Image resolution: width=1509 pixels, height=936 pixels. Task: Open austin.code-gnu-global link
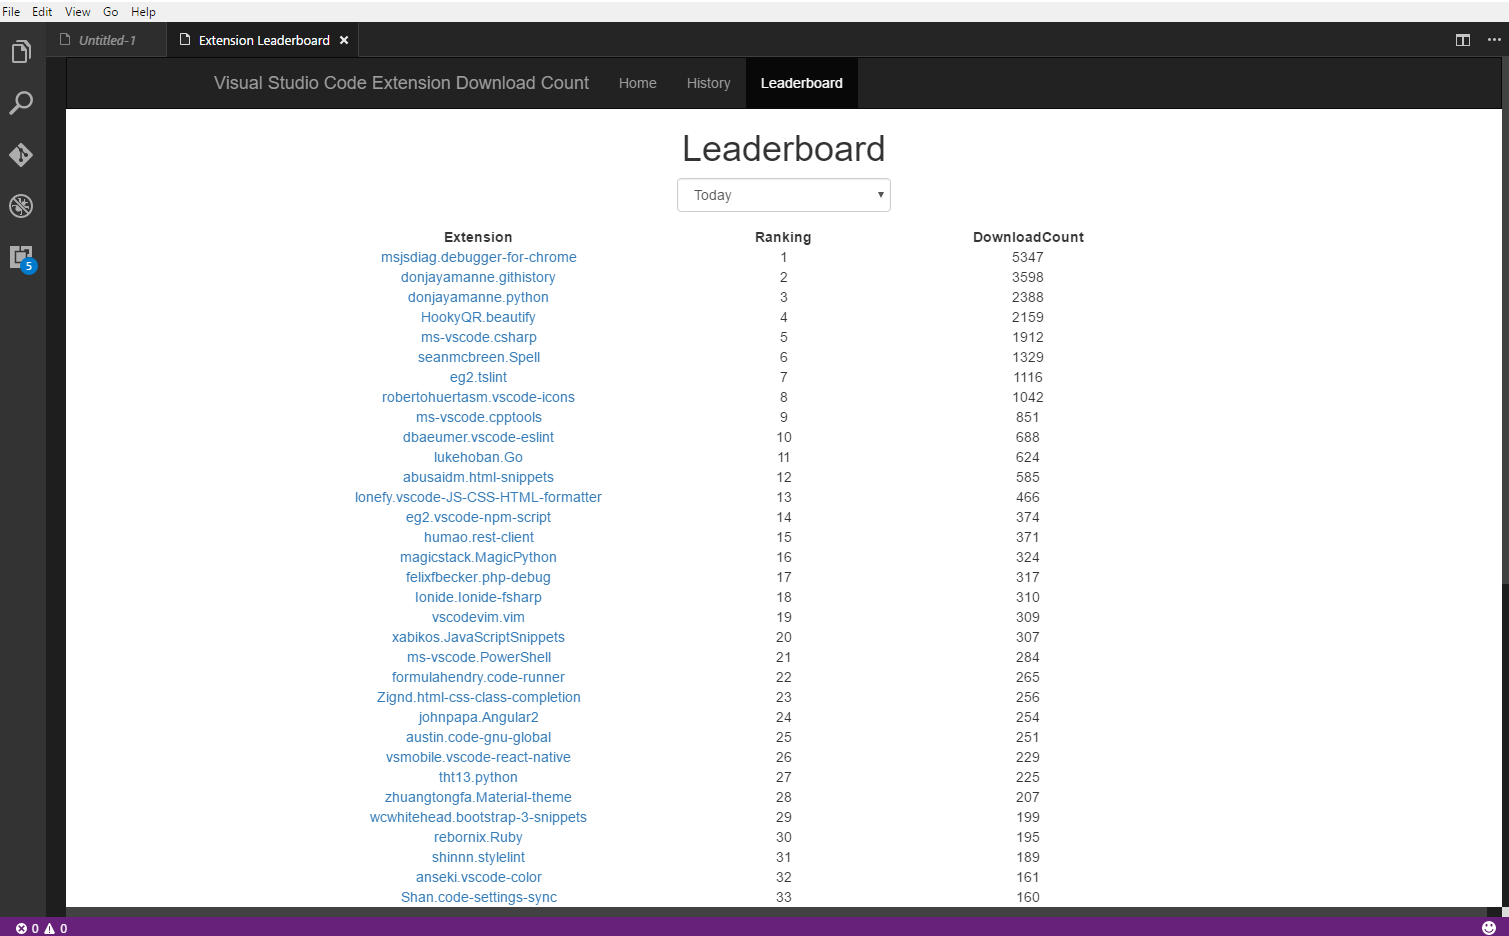click(478, 737)
